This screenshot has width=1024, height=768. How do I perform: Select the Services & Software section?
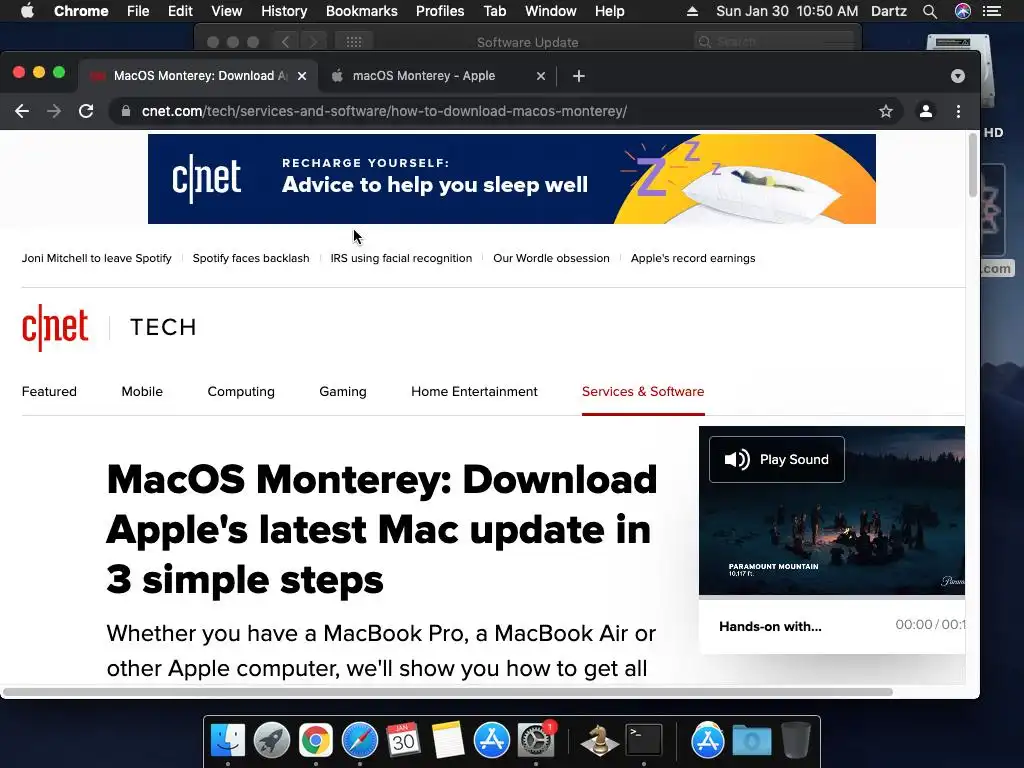coord(643,391)
